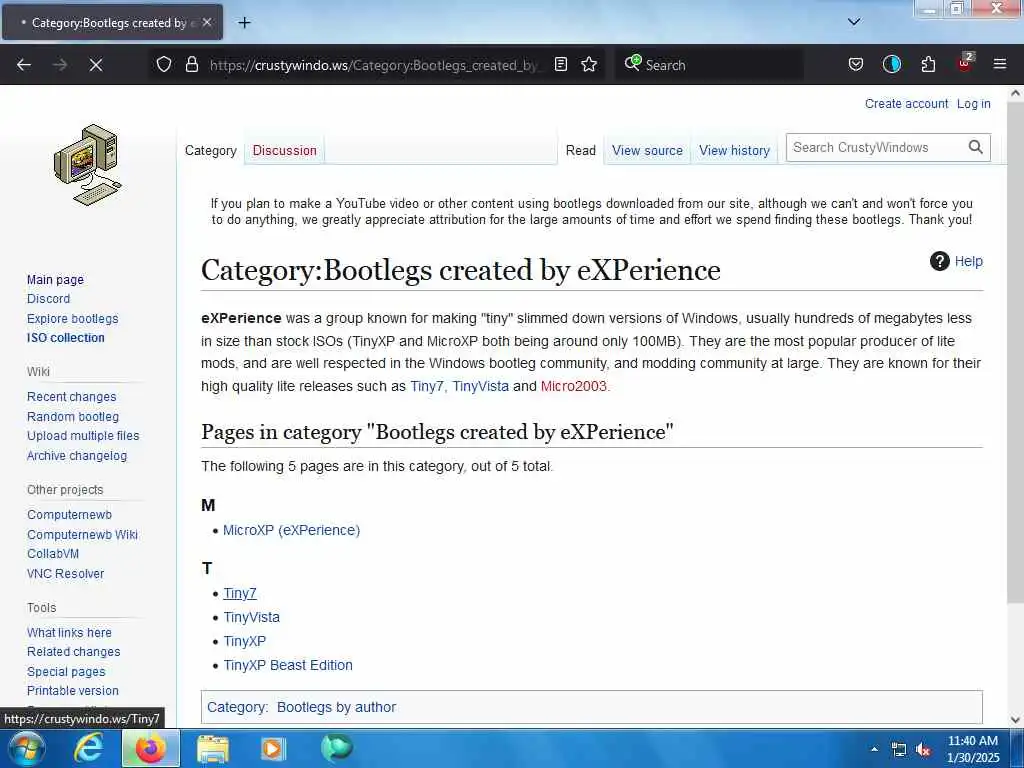Open Archive changelog link
This screenshot has width=1024, height=768.
(x=76, y=456)
